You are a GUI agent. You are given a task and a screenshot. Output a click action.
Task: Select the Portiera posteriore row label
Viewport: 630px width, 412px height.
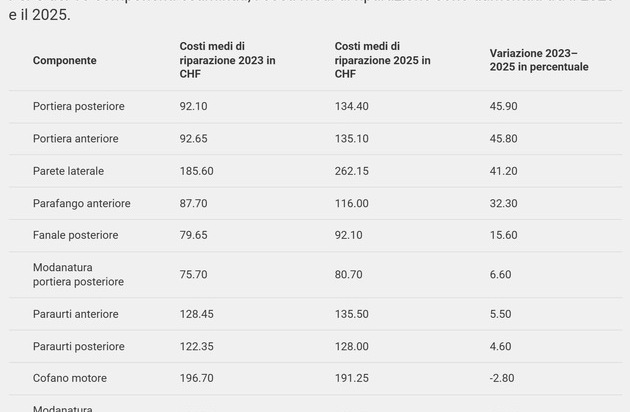point(79,106)
